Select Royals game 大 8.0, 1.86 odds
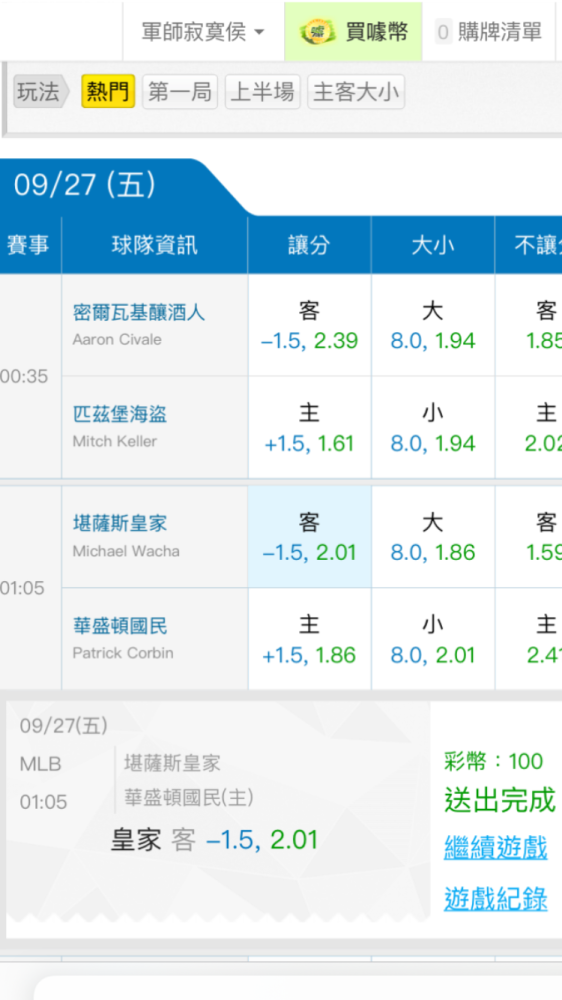562x1000 pixels. [x=433, y=536]
